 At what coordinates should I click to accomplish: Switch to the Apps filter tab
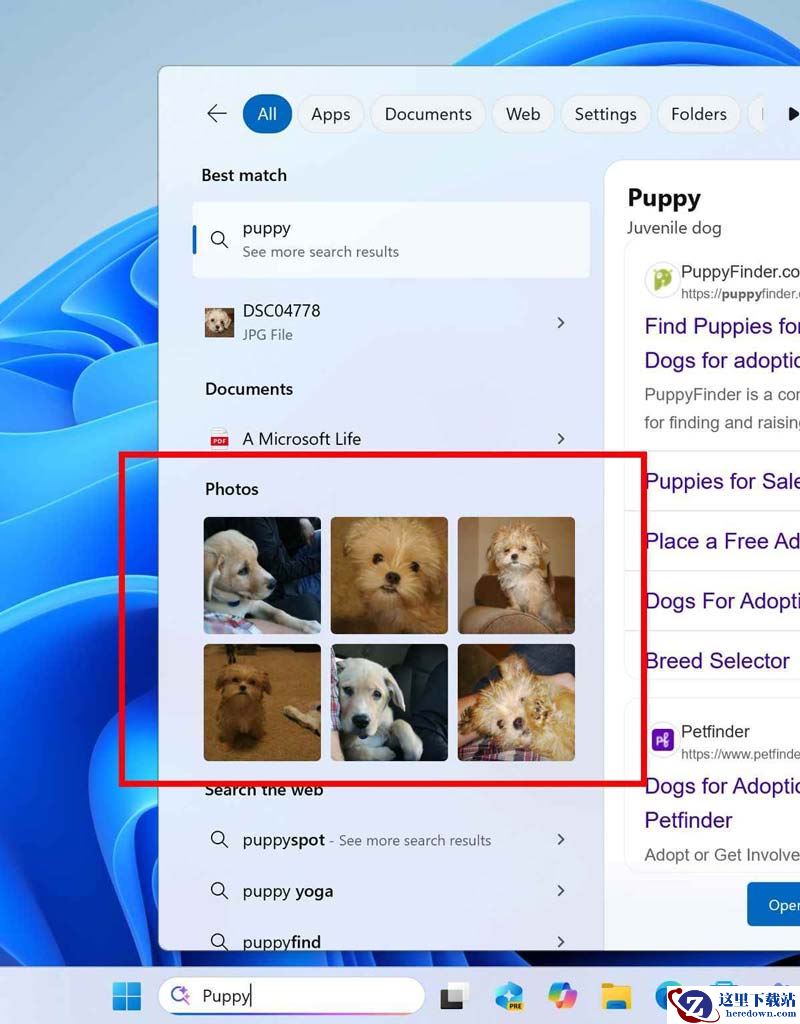point(330,114)
